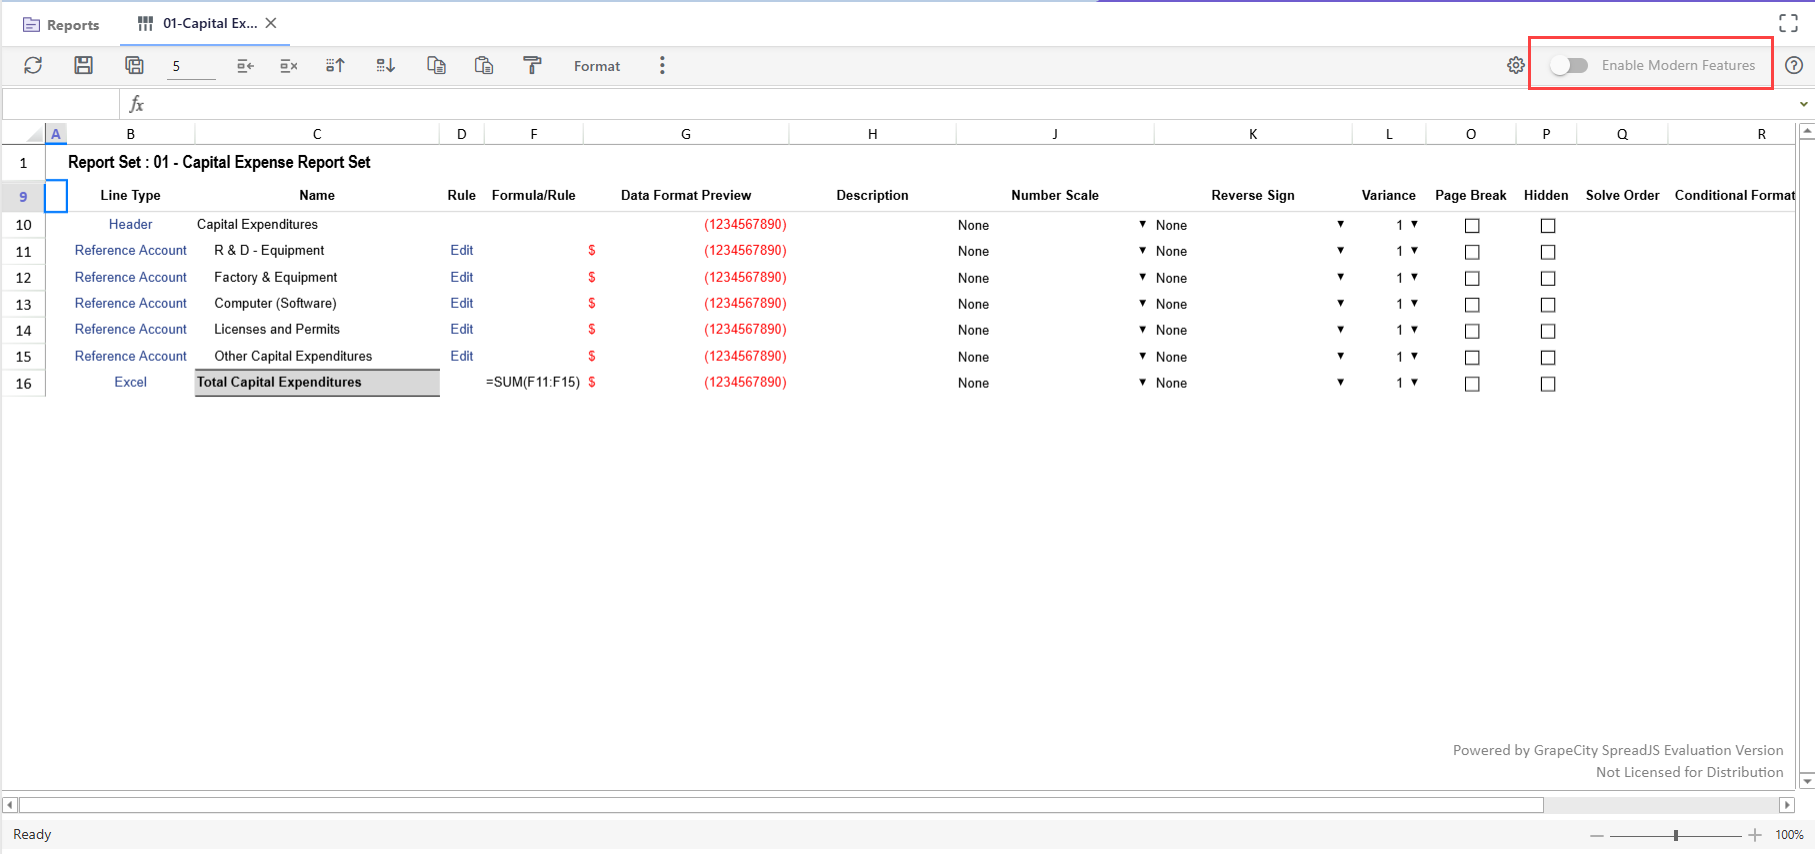Viewport: 1815px width, 854px height.
Task: Check Hidden for Other Capital Expenditures row
Action: (x=1548, y=358)
